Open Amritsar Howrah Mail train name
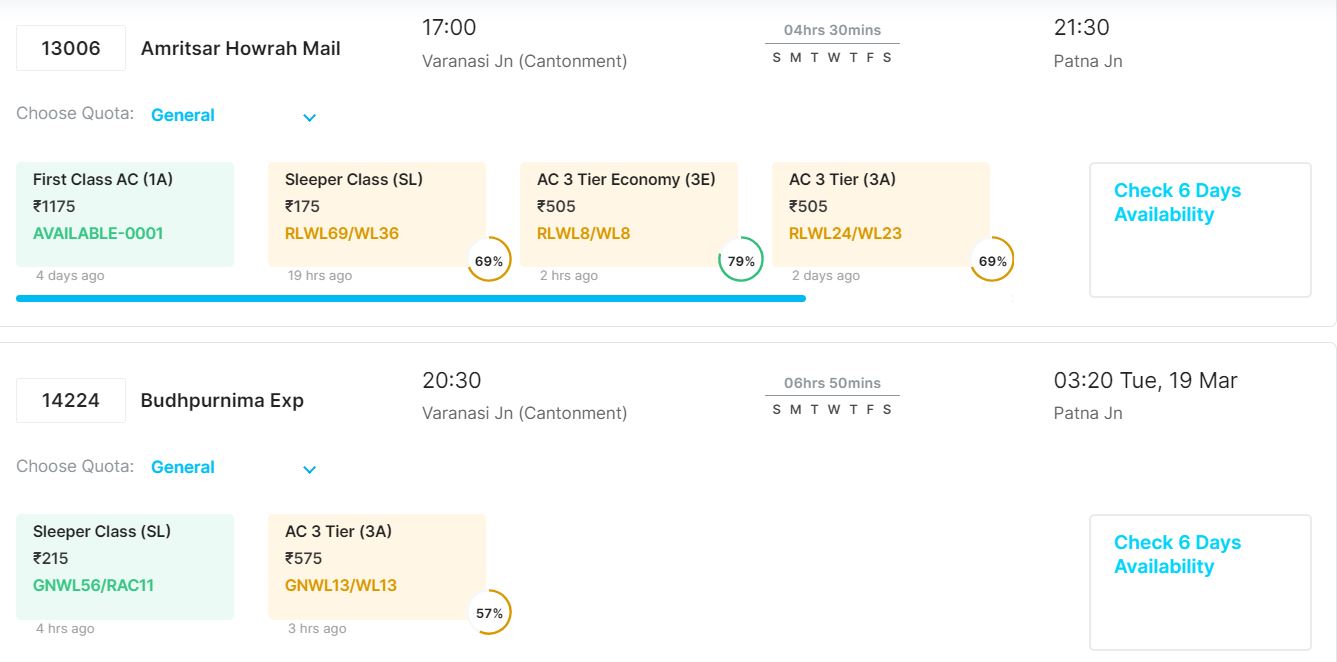The width and height of the screenshot is (1337, 662). 240,48
